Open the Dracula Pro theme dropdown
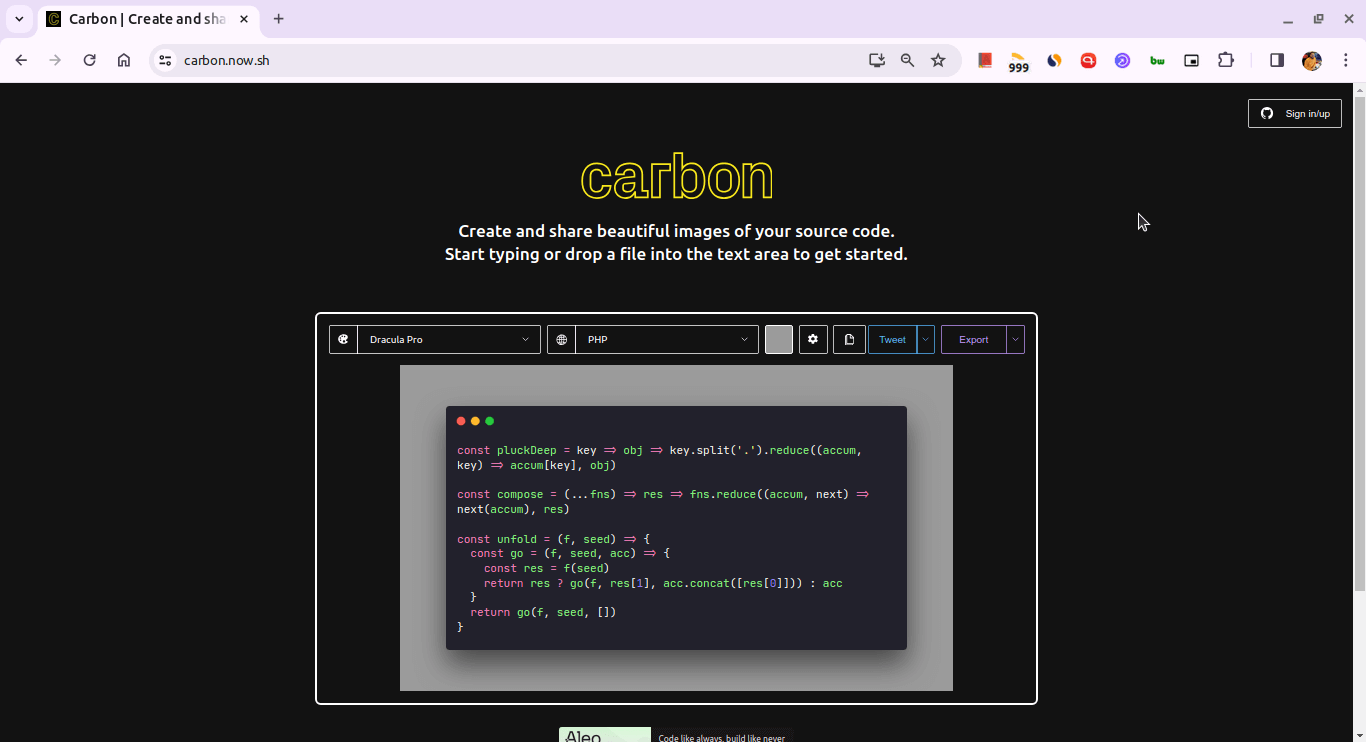This screenshot has width=1366, height=742. click(x=449, y=340)
